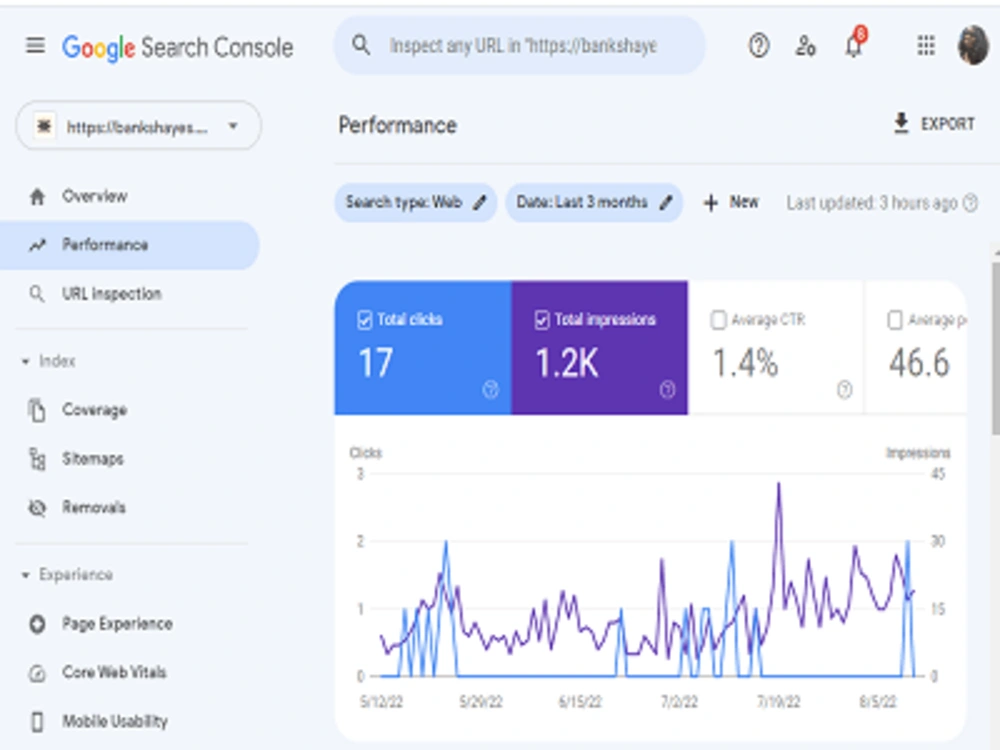Click the 8/5/22 axis date label

point(878,702)
